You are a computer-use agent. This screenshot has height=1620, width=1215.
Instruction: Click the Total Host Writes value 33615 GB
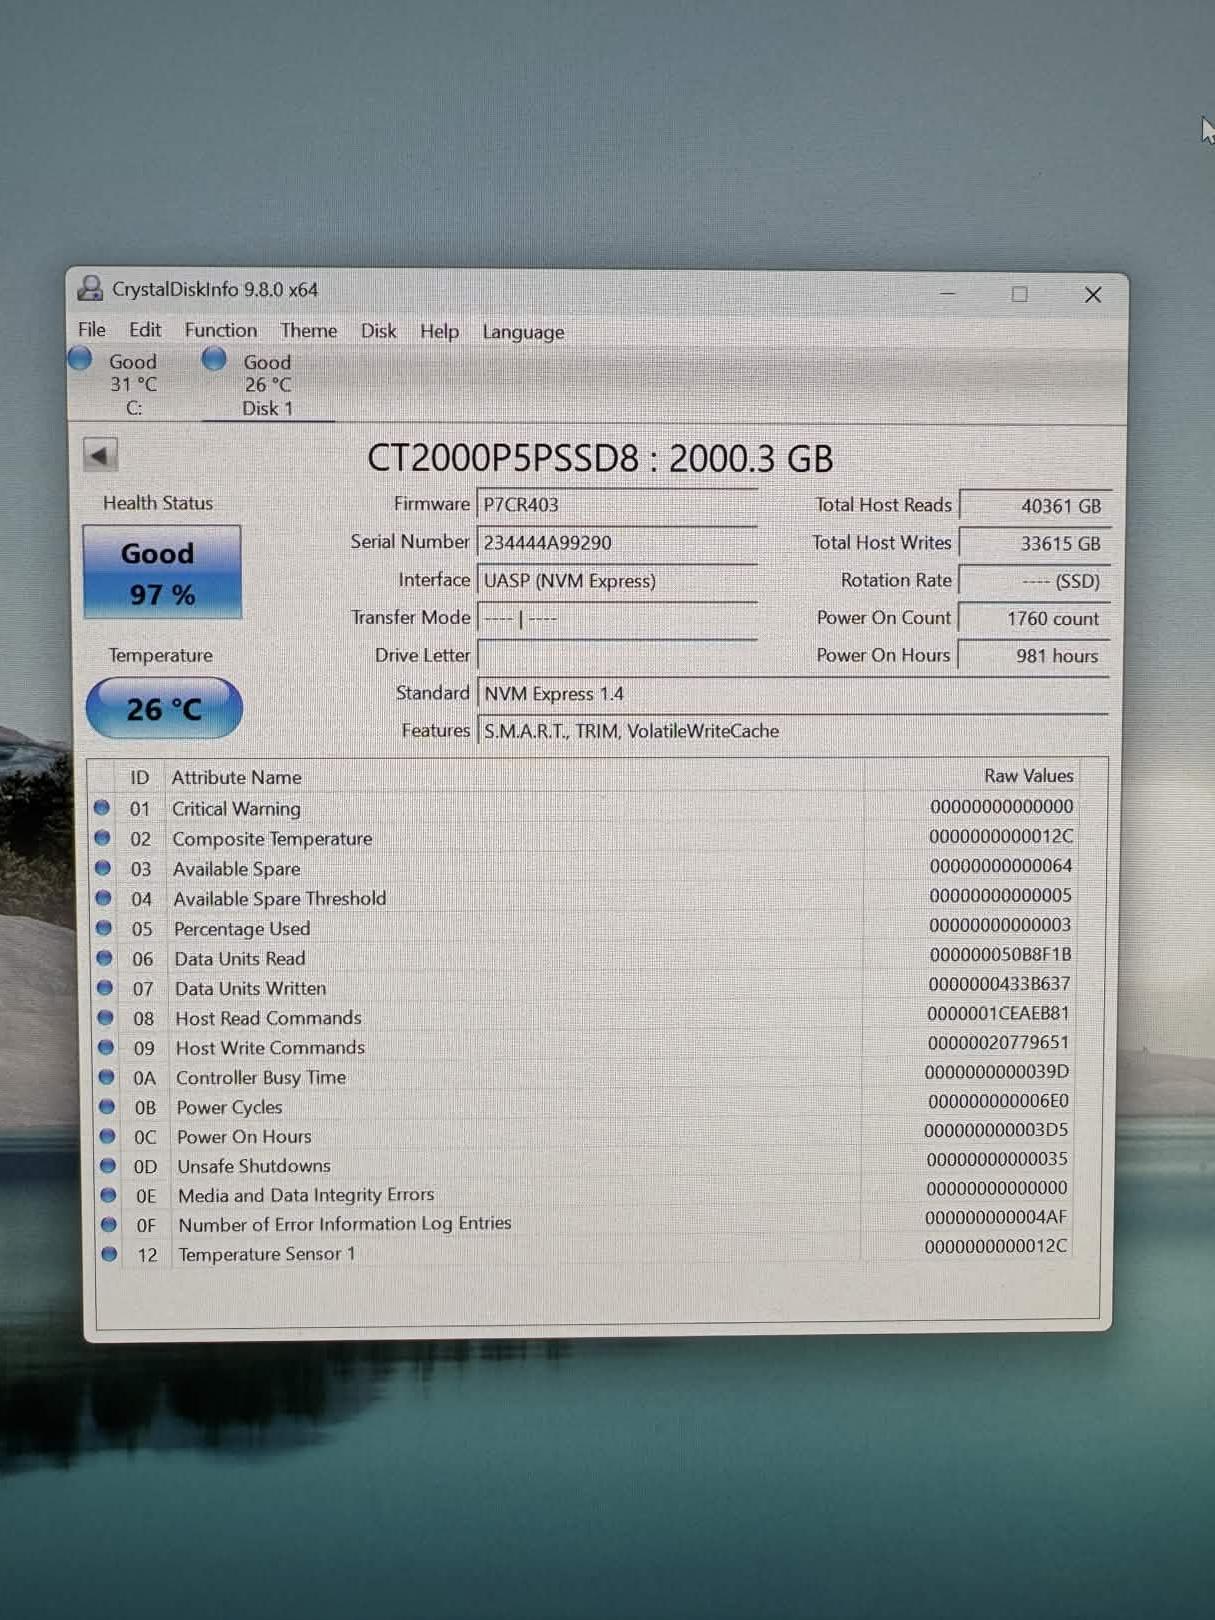click(x=1034, y=544)
